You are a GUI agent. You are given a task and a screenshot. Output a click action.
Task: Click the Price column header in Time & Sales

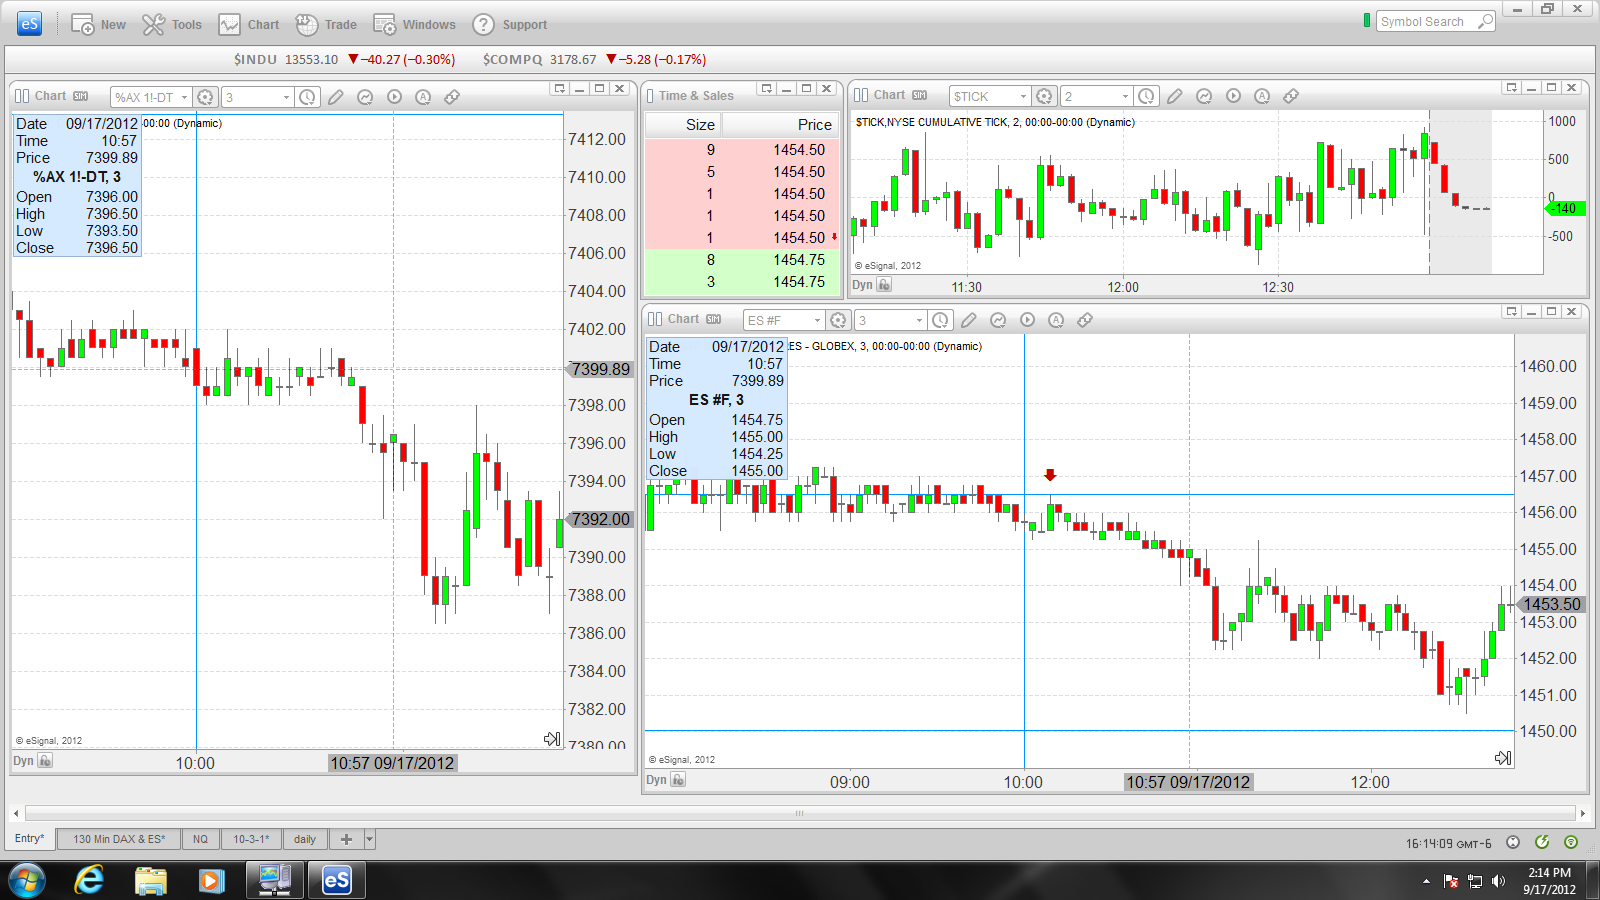781,125
